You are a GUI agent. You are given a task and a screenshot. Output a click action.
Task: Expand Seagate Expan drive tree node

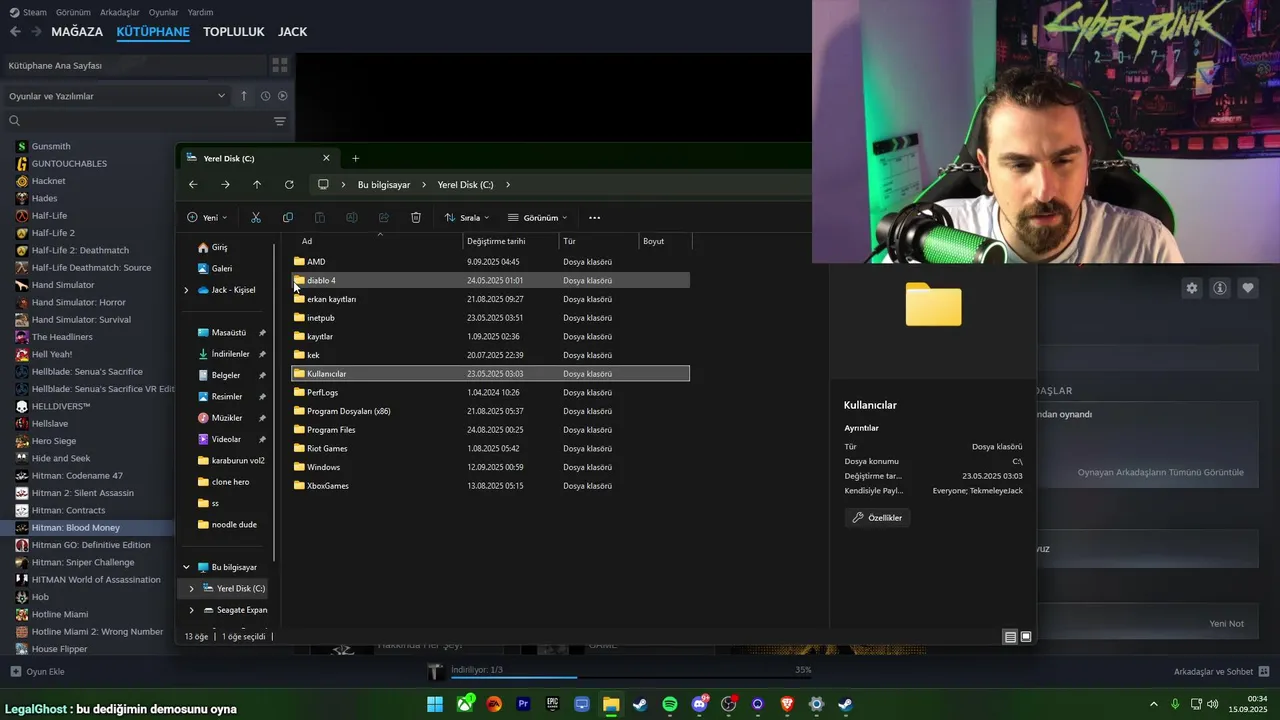(x=191, y=610)
